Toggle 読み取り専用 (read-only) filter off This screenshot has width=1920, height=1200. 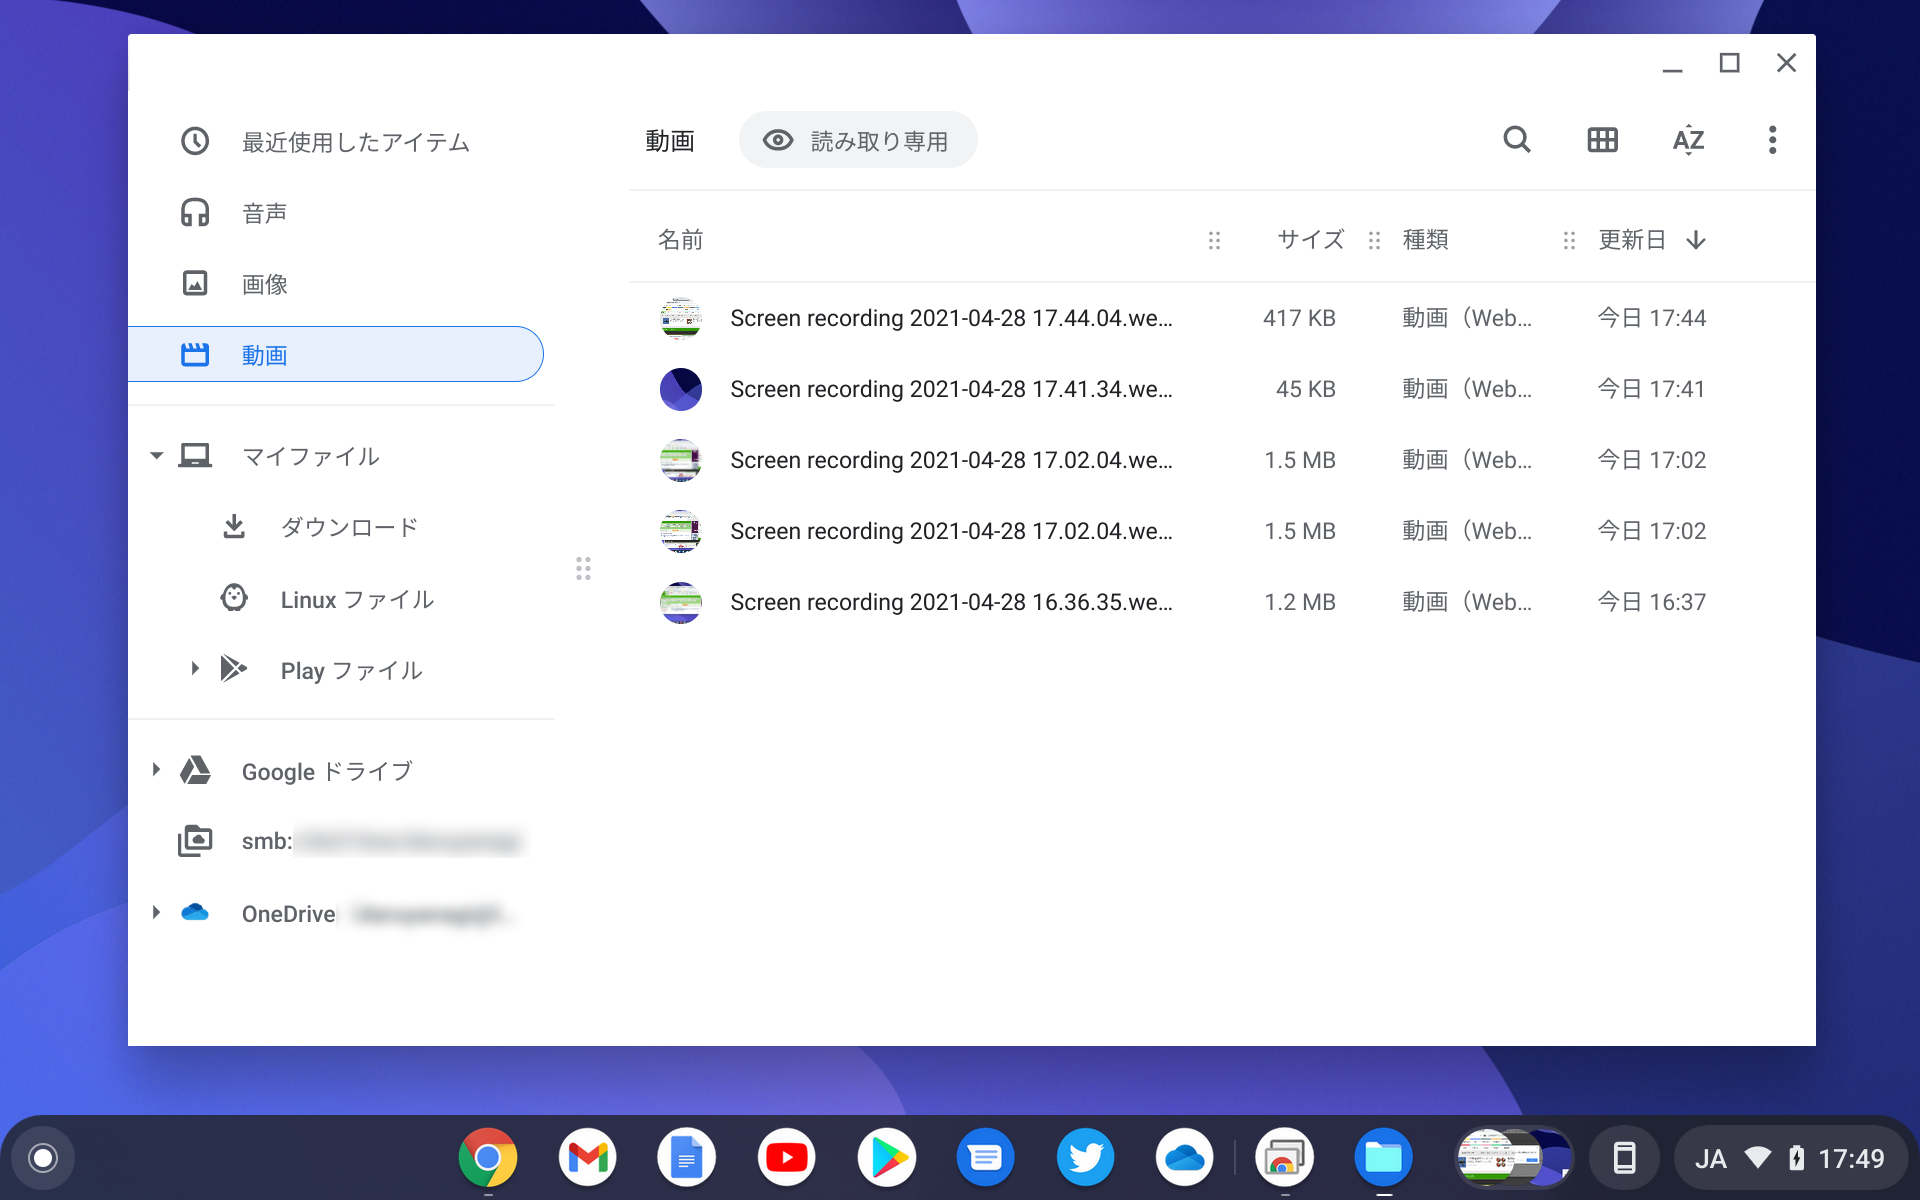click(857, 140)
